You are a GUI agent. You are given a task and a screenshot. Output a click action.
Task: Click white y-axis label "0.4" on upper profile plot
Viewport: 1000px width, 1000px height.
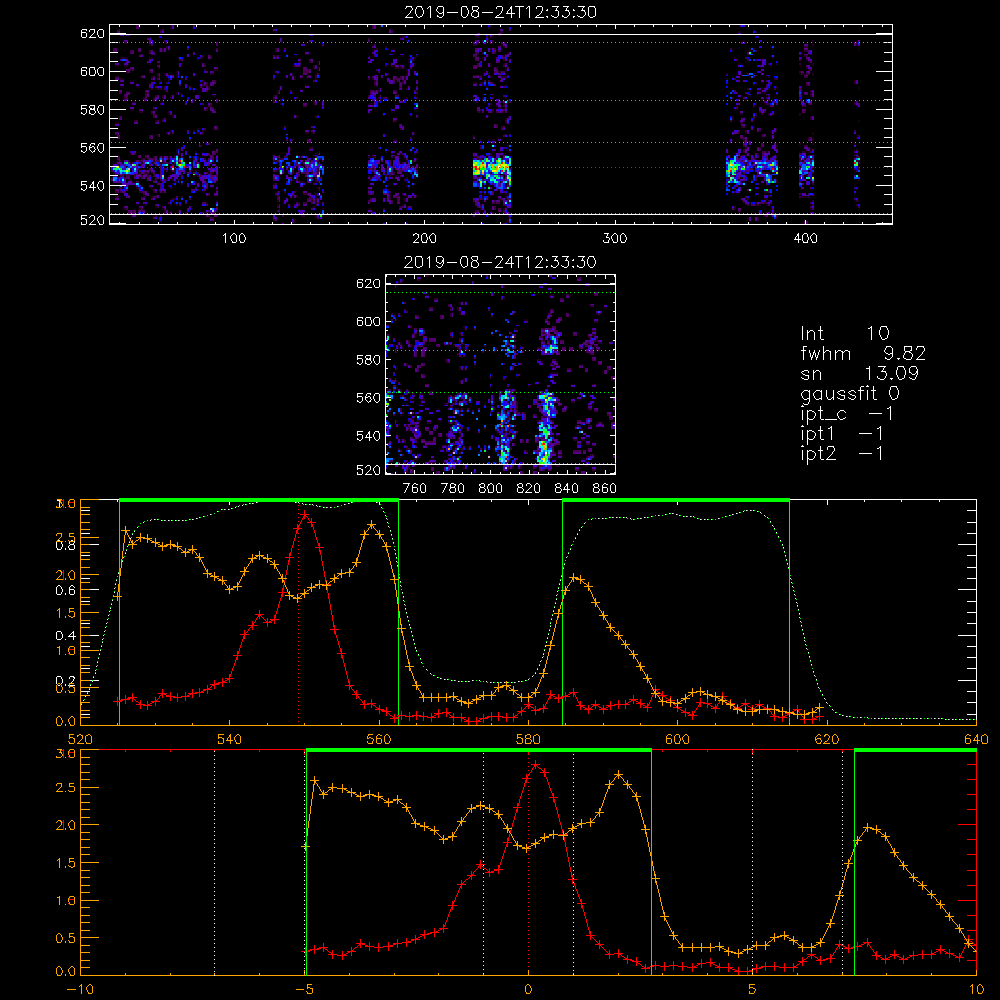coord(66,635)
